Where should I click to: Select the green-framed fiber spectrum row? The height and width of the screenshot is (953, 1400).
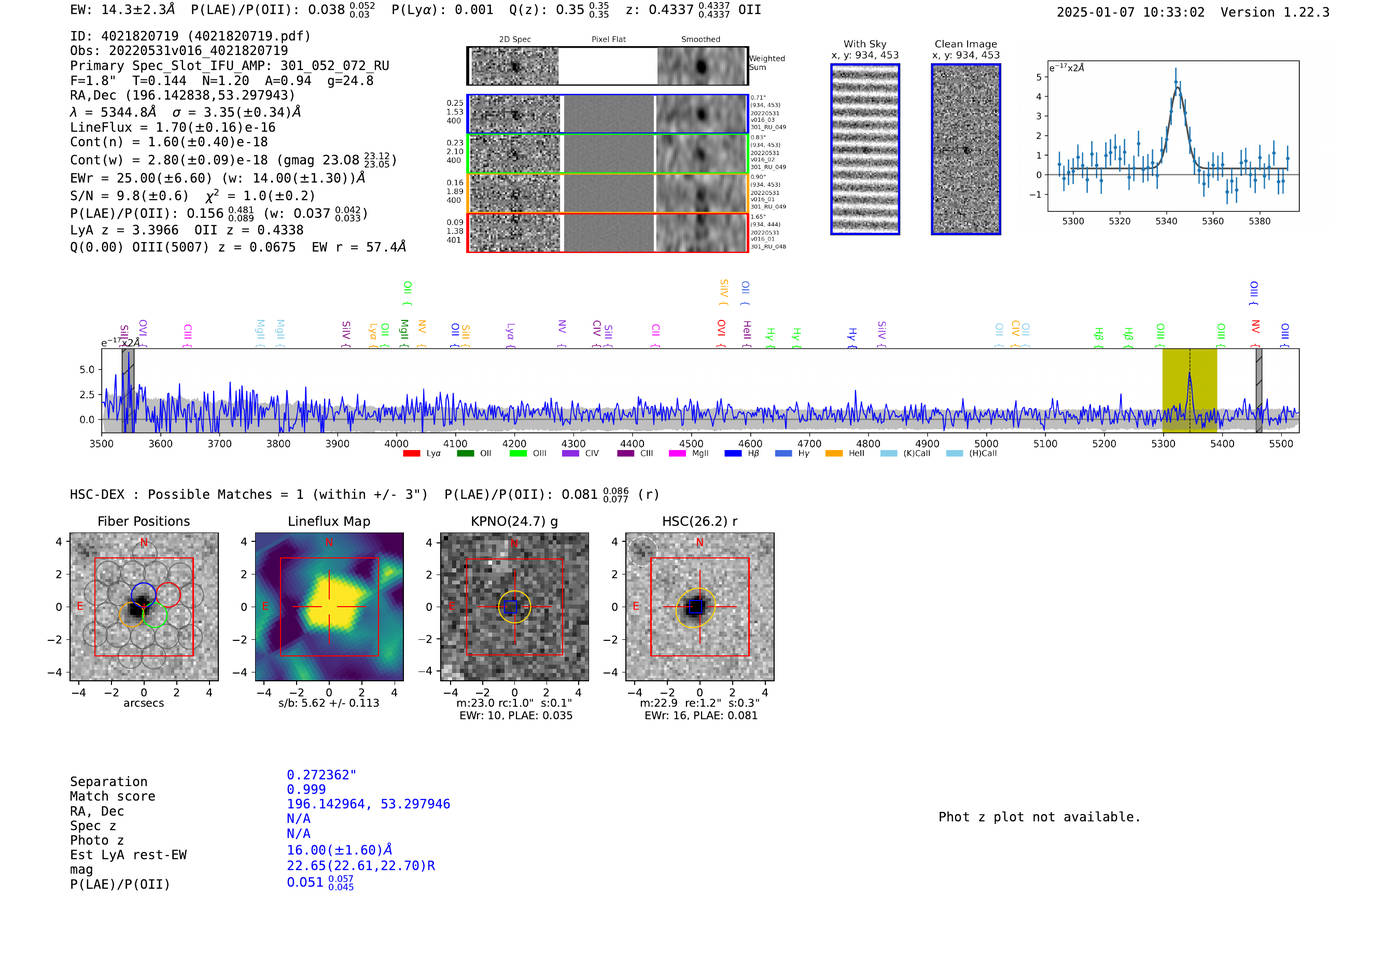pyautogui.click(x=607, y=154)
